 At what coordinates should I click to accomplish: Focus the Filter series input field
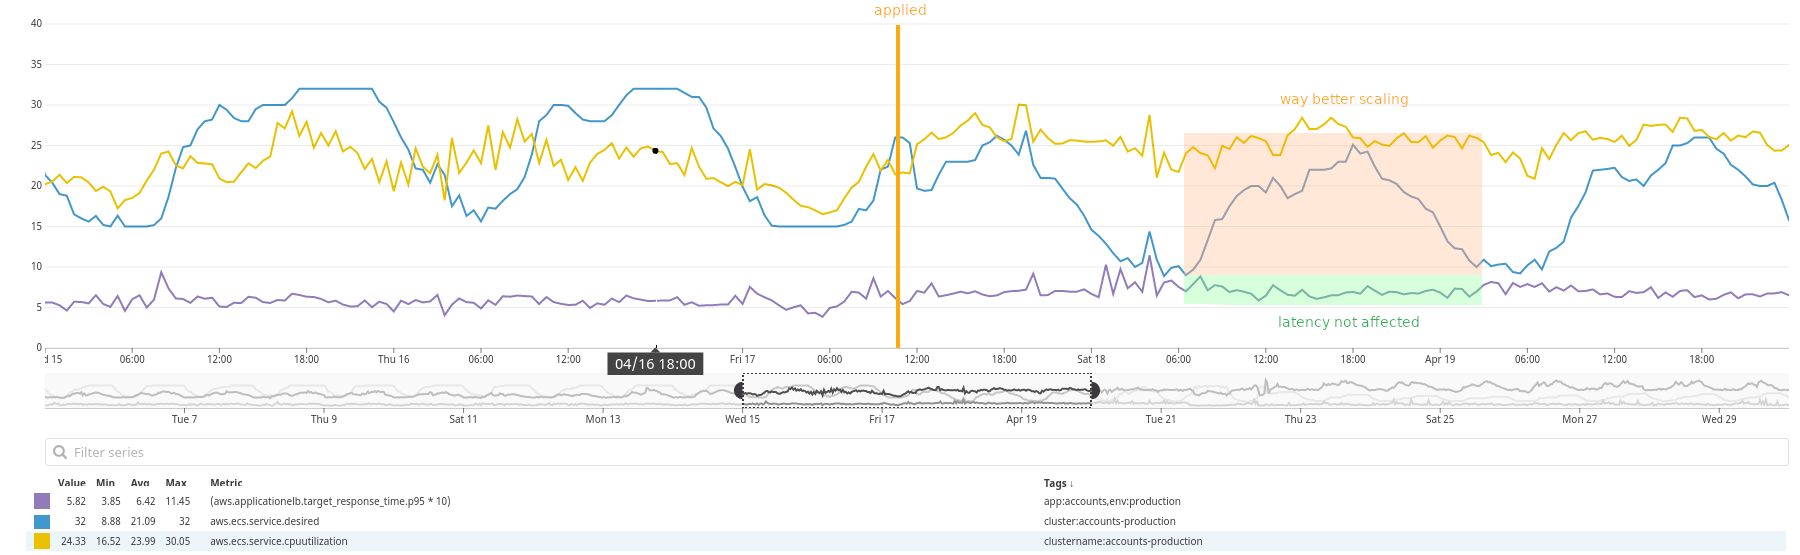[900, 452]
